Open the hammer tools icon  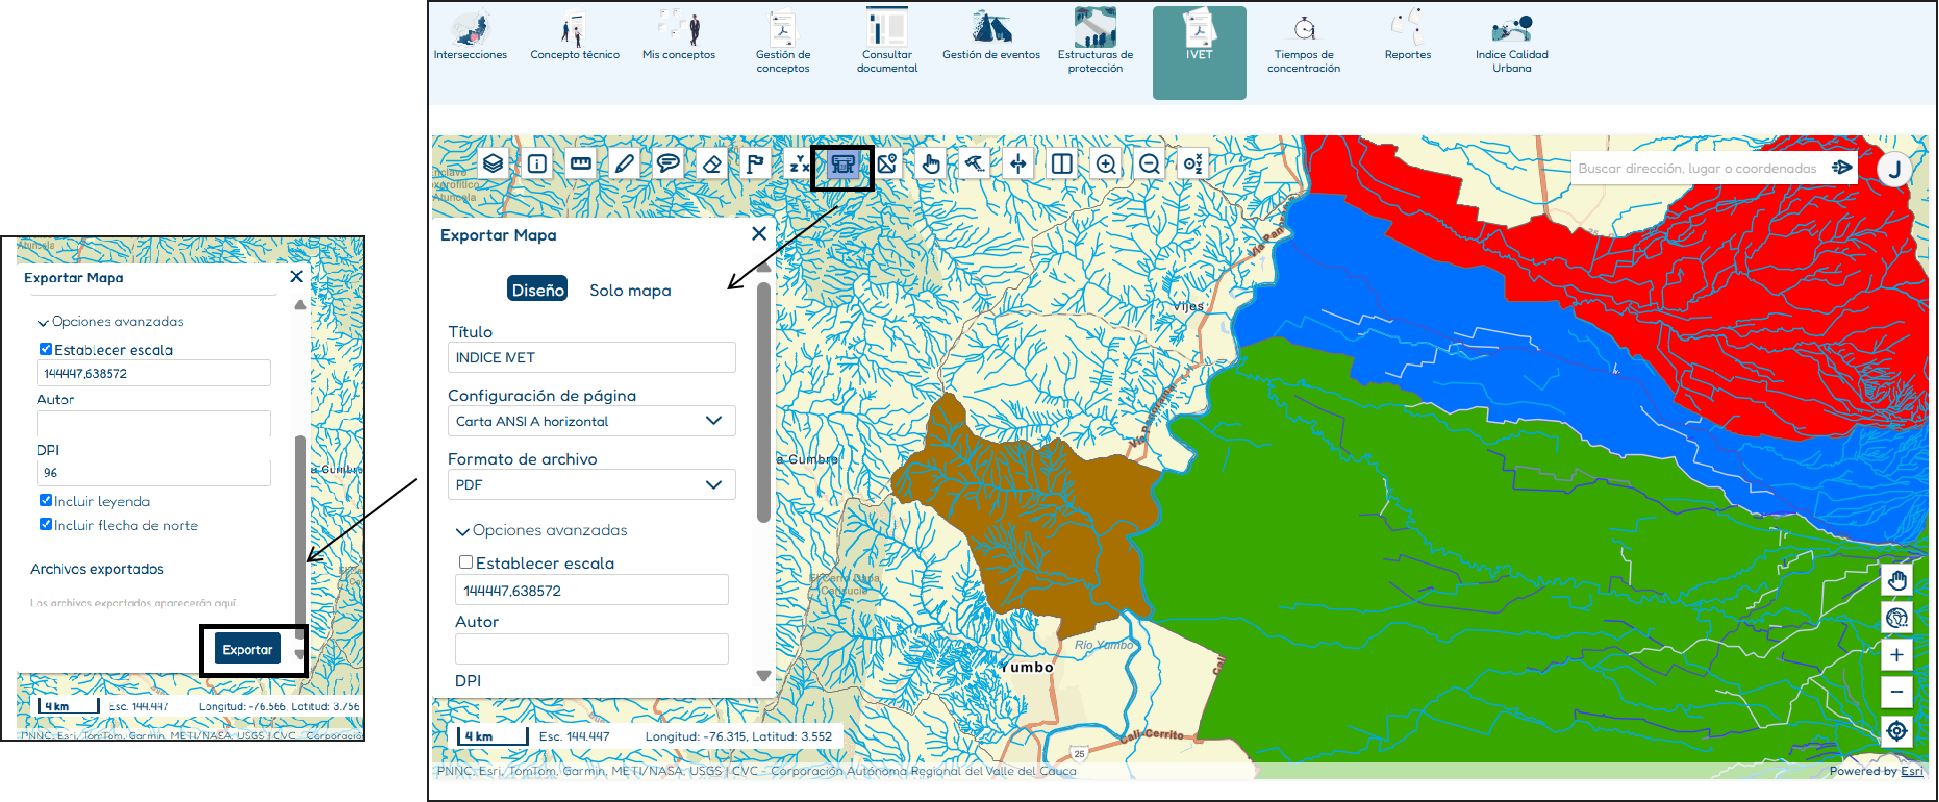tap(975, 163)
